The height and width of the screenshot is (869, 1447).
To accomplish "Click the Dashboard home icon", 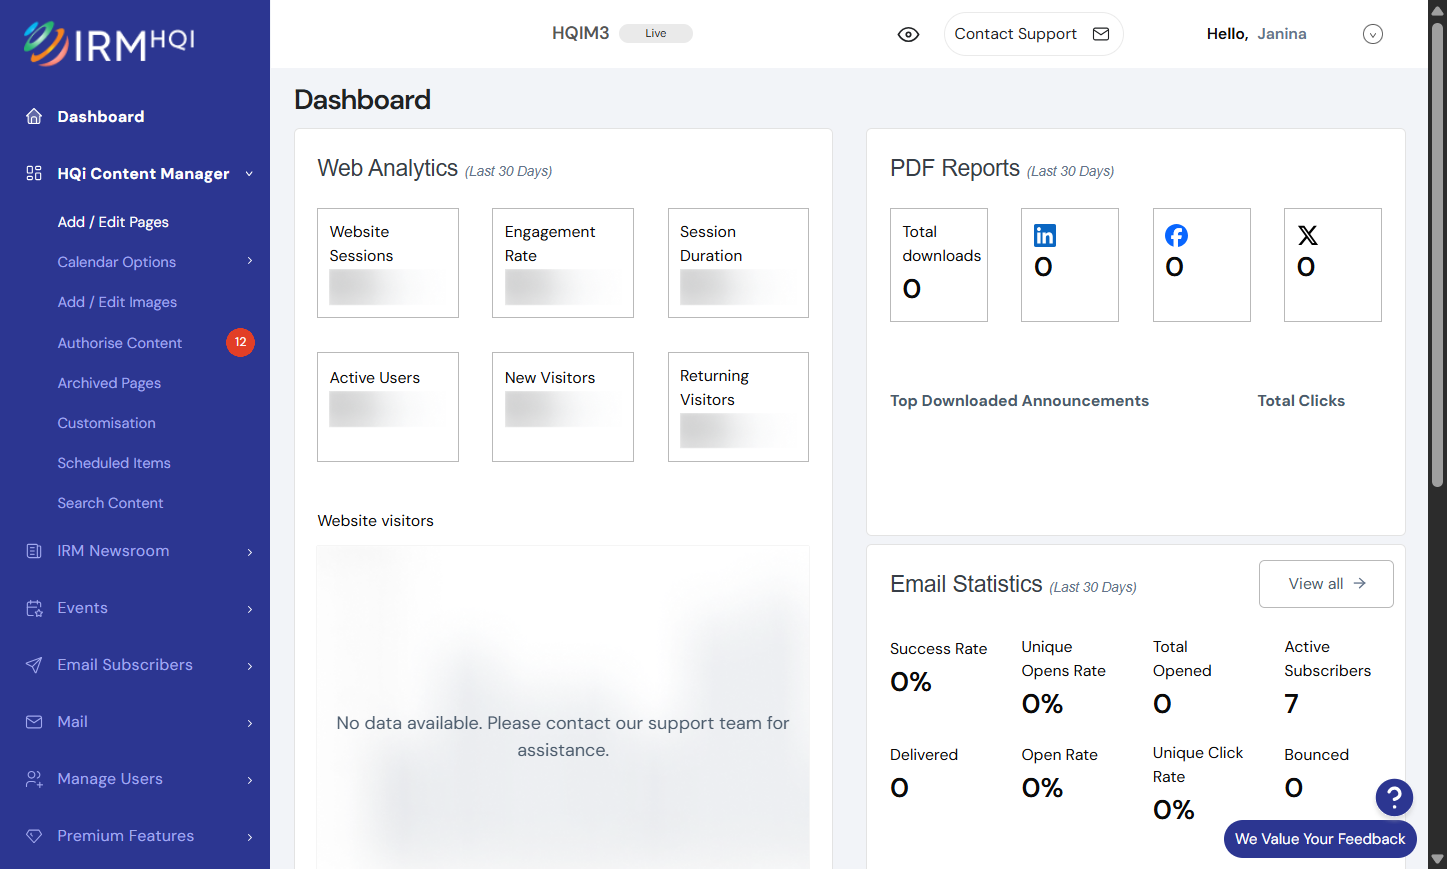I will click(34, 116).
